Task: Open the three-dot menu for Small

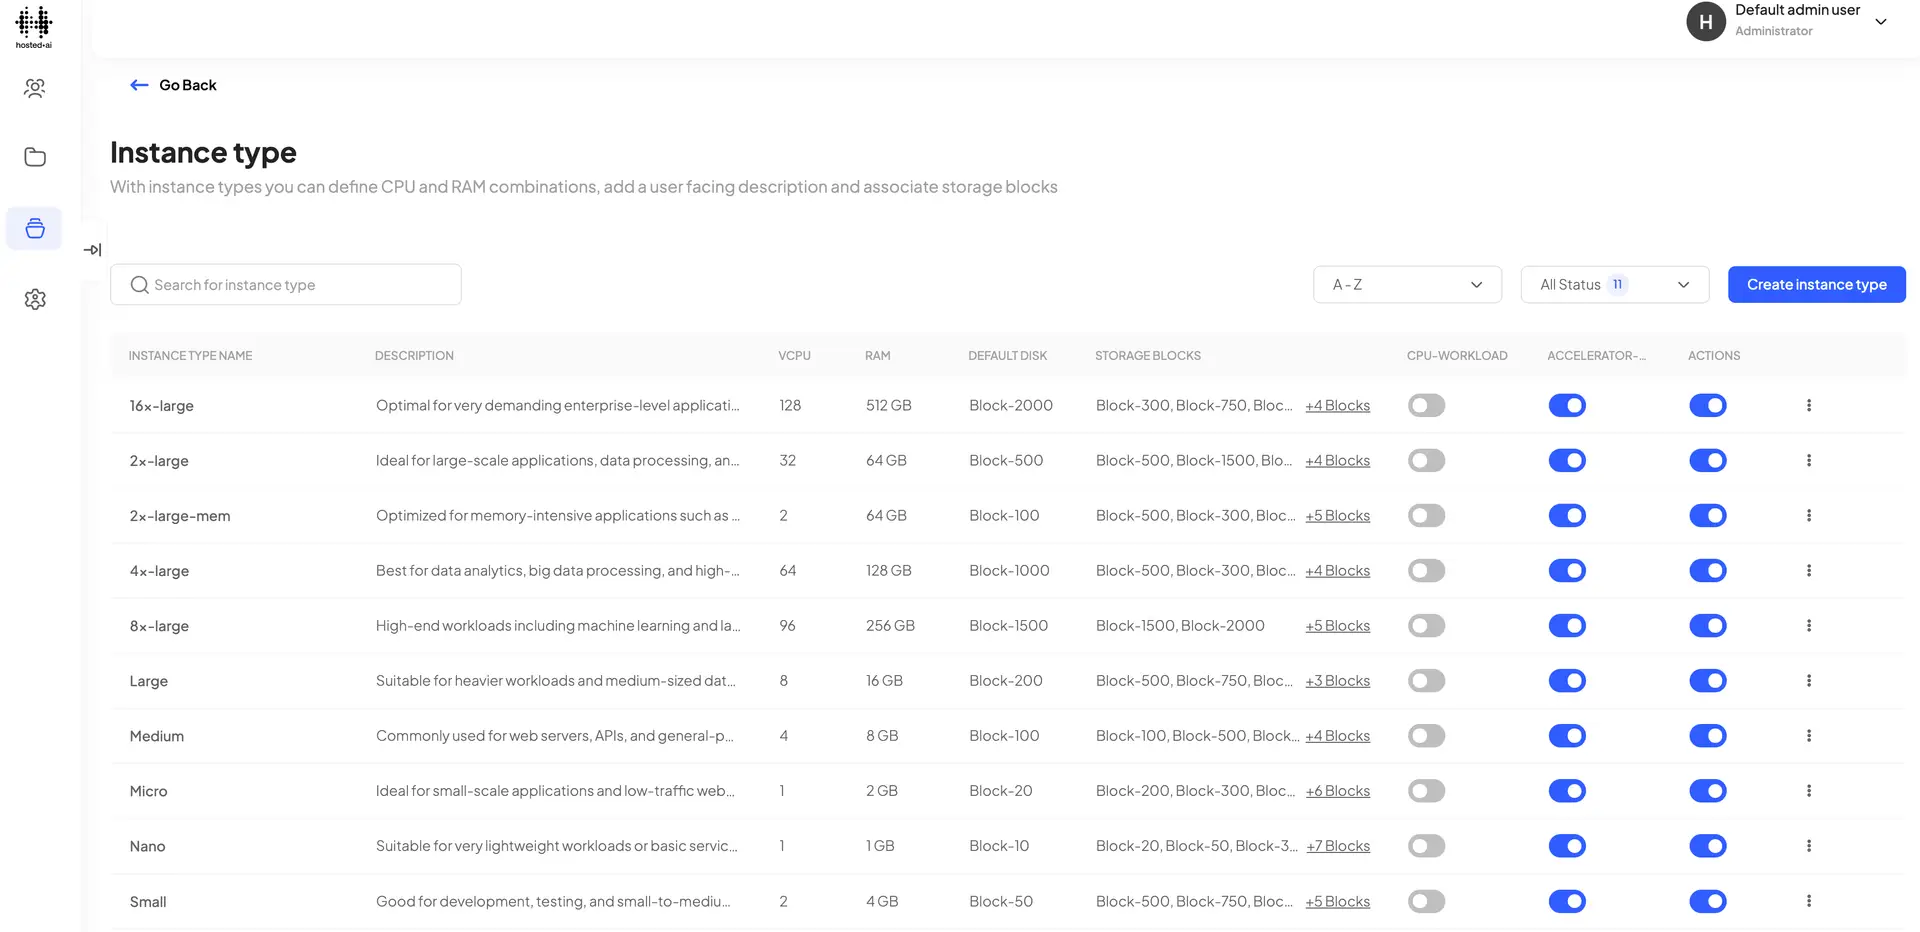Action: [x=1808, y=901]
